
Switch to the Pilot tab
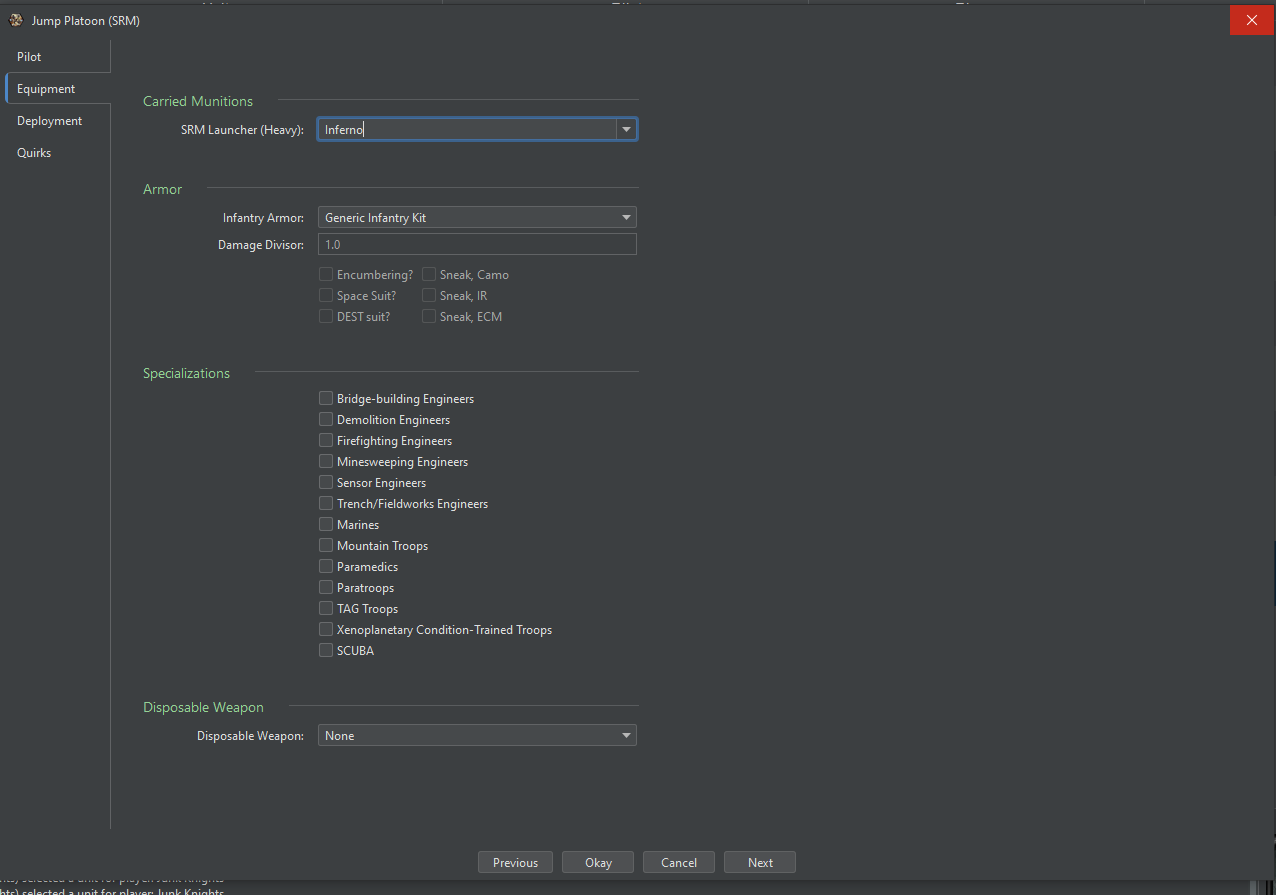[57, 57]
